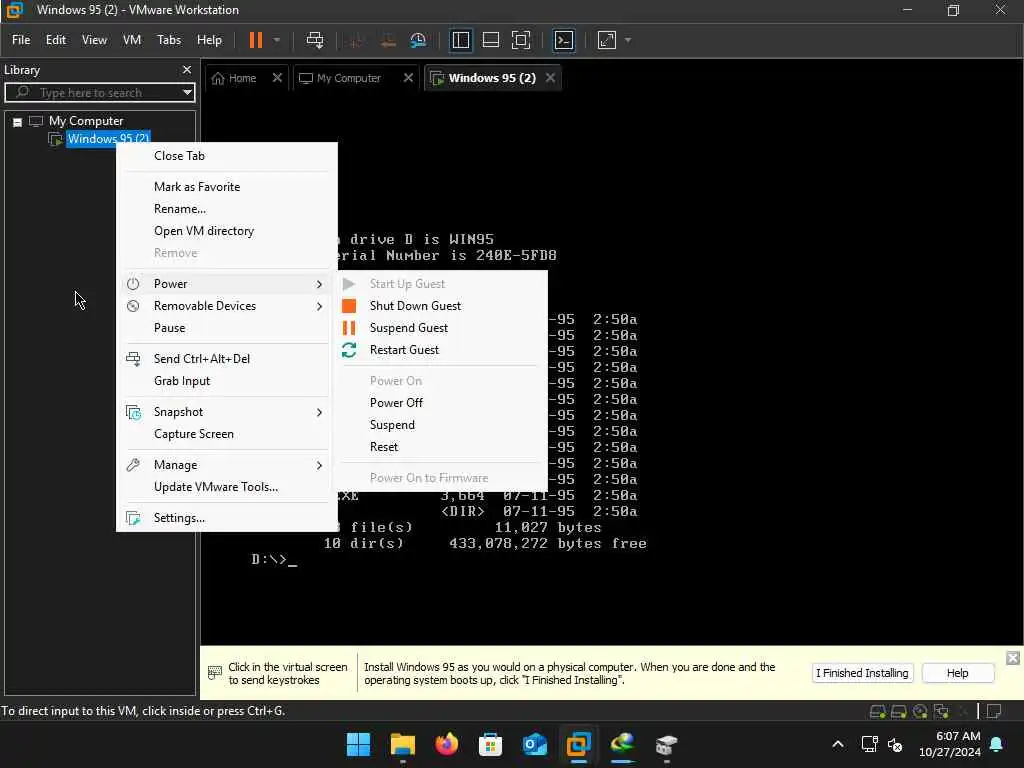Close the My Computer tab
Viewport: 1024px width, 768px height.
point(408,78)
